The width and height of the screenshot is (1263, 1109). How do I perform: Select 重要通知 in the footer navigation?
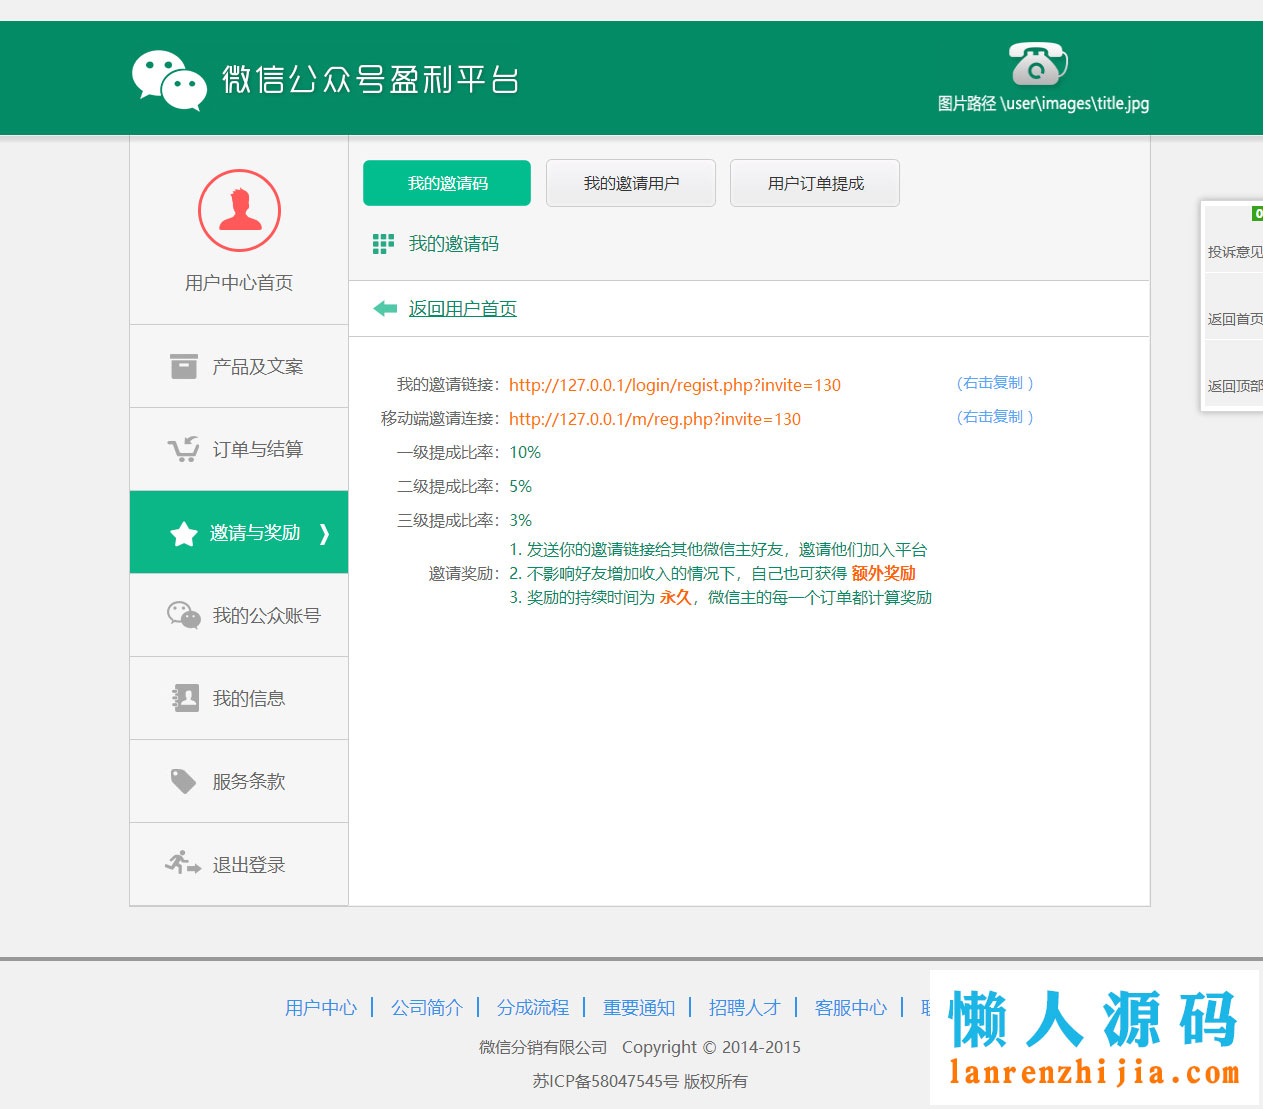click(x=640, y=1007)
